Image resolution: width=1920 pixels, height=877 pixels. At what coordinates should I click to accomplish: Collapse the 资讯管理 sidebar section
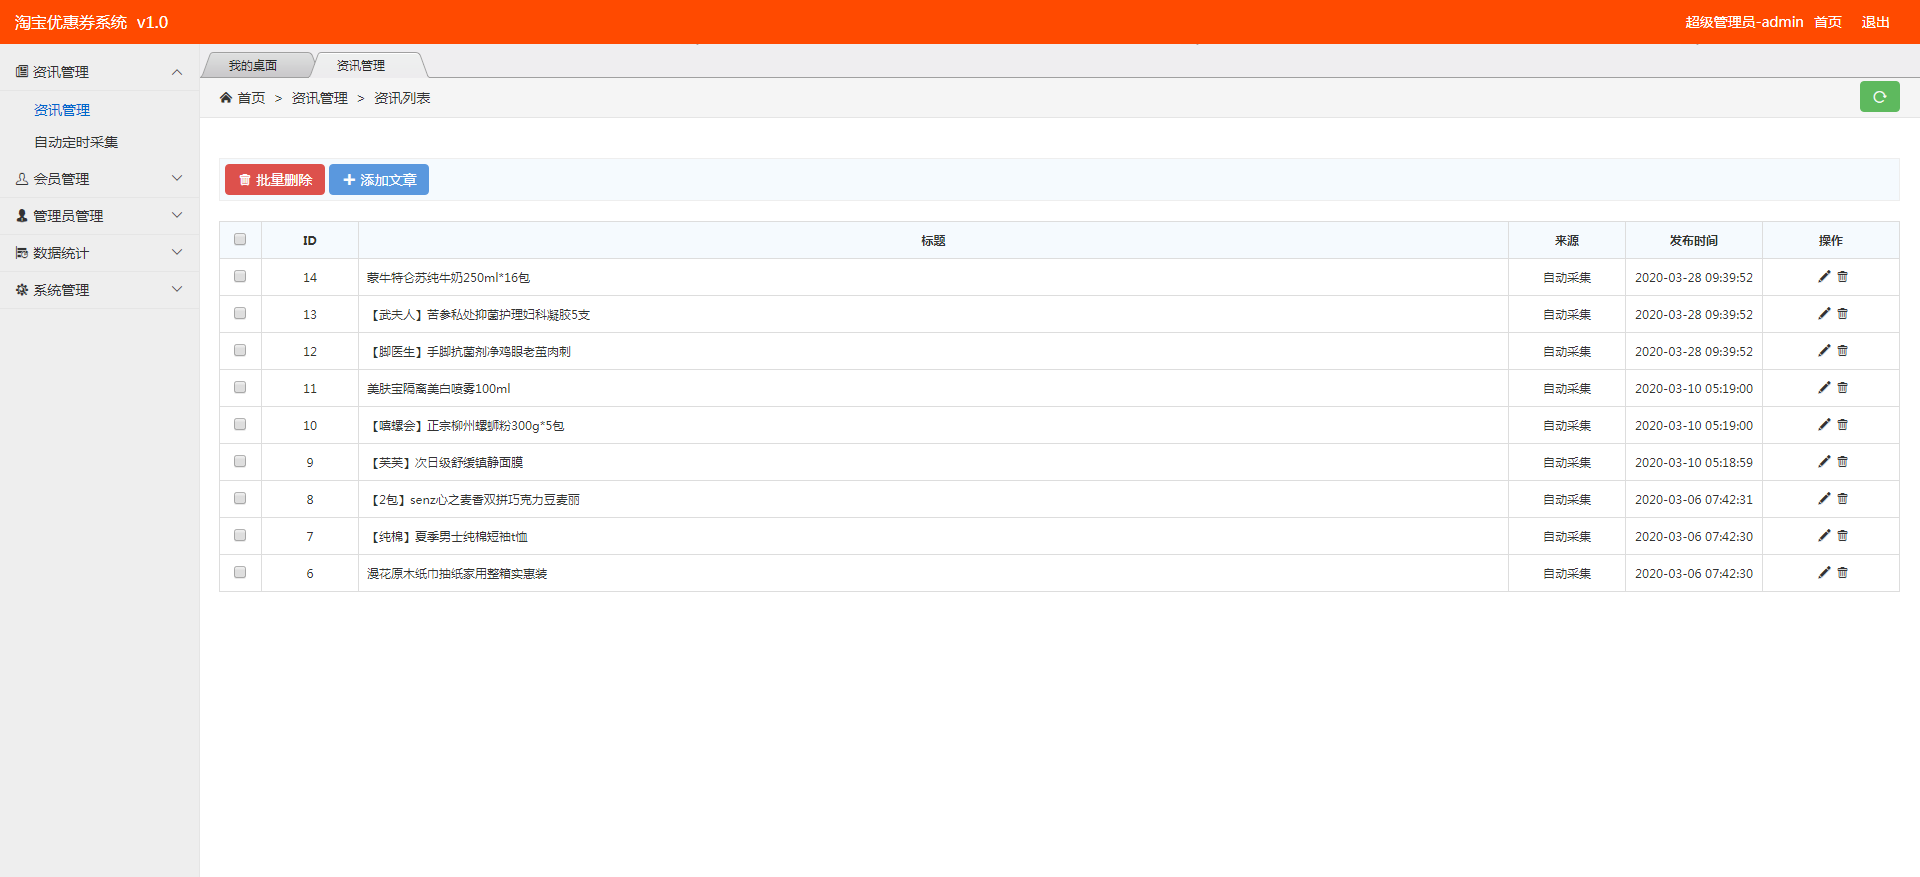(x=99, y=72)
